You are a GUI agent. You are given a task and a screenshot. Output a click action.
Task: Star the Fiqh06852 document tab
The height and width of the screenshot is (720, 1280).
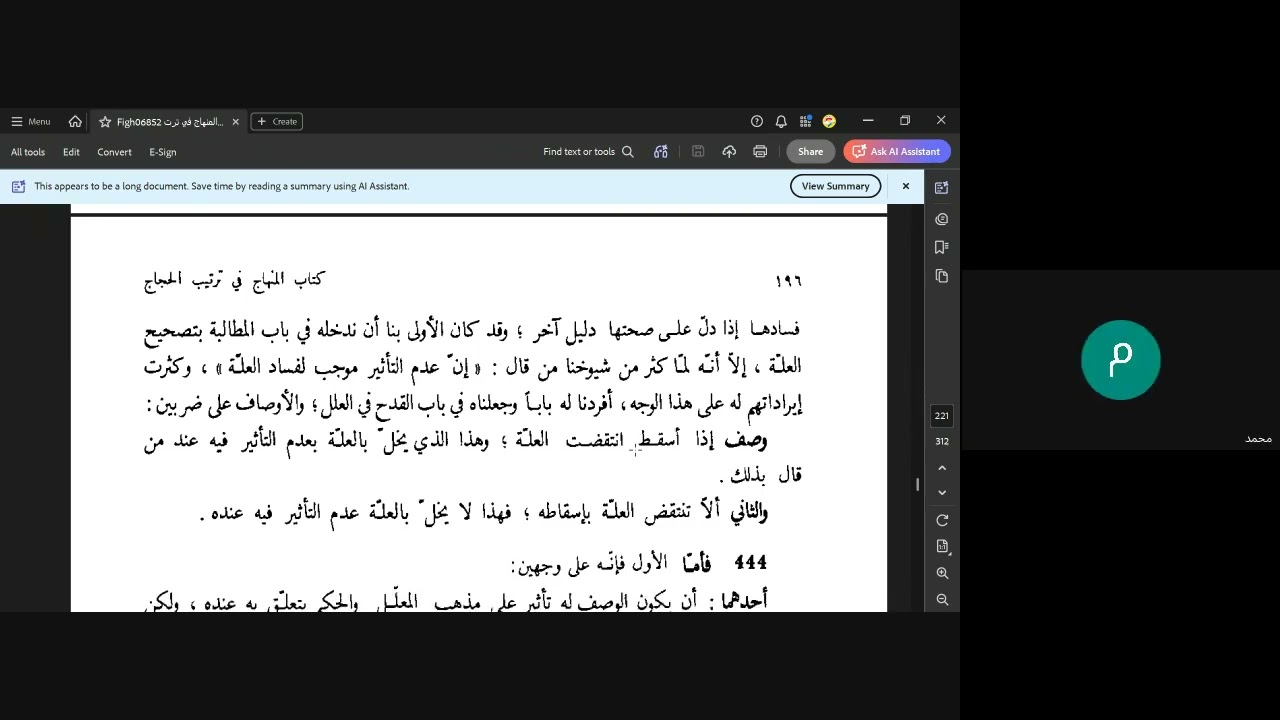click(x=105, y=122)
